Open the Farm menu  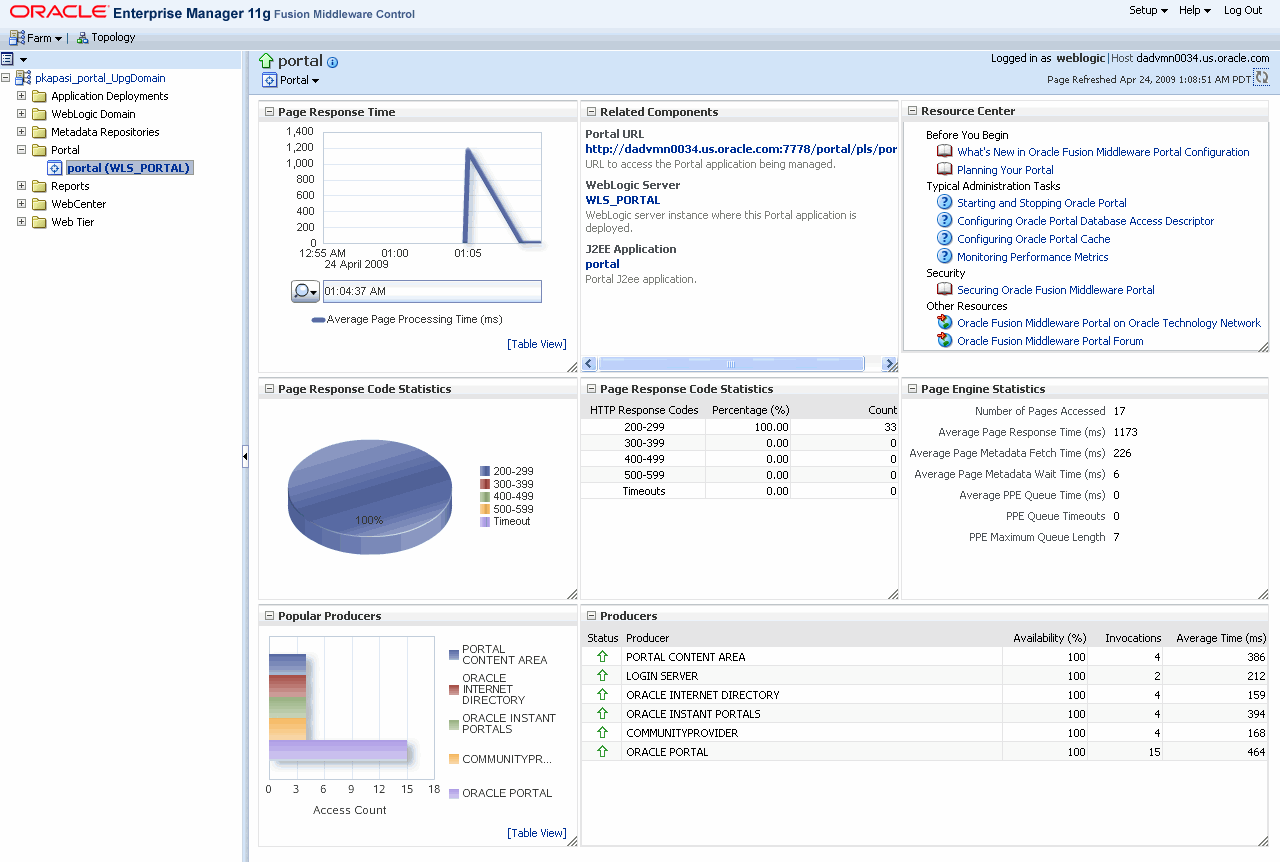coord(45,38)
